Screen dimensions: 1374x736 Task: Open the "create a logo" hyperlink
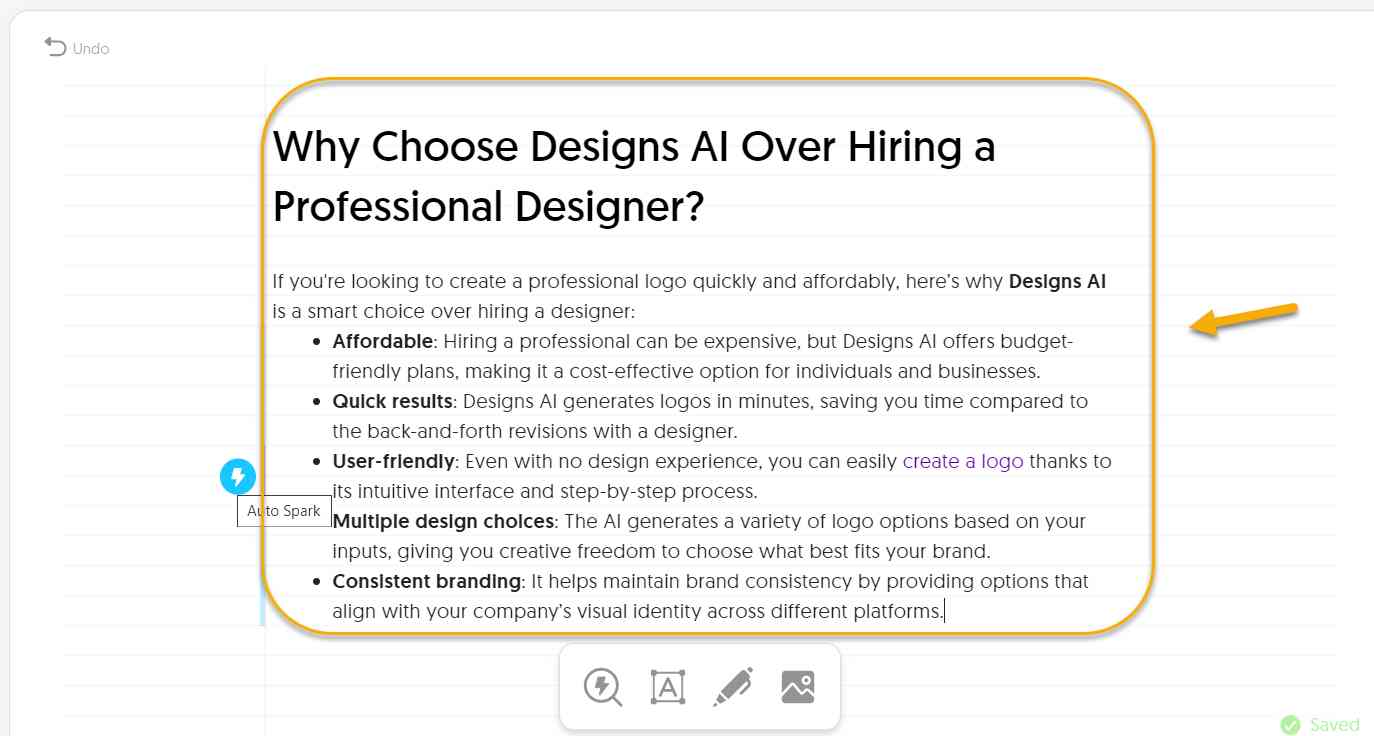pos(963,461)
